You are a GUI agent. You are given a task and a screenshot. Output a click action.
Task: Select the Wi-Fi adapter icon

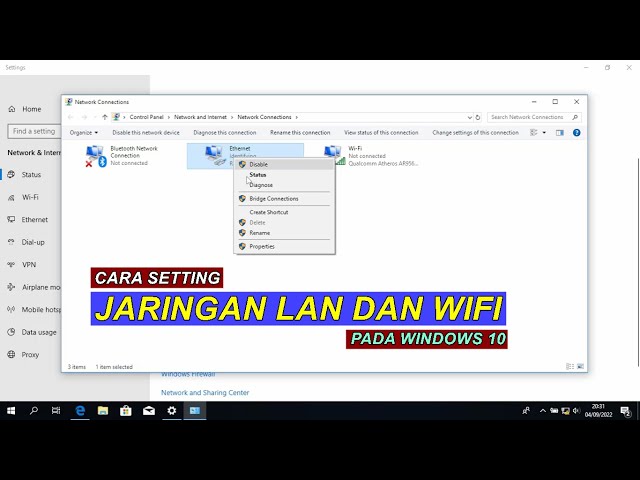pos(334,156)
